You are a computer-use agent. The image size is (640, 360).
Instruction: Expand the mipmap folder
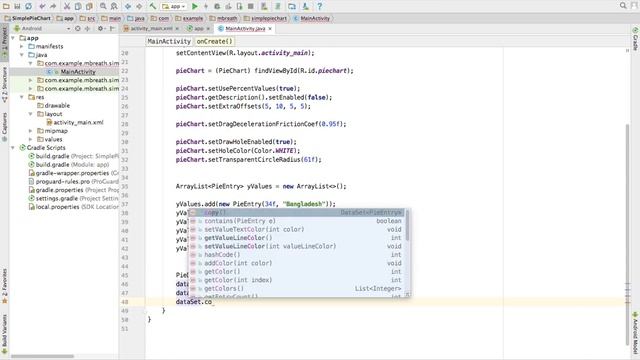[x=31, y=131]
